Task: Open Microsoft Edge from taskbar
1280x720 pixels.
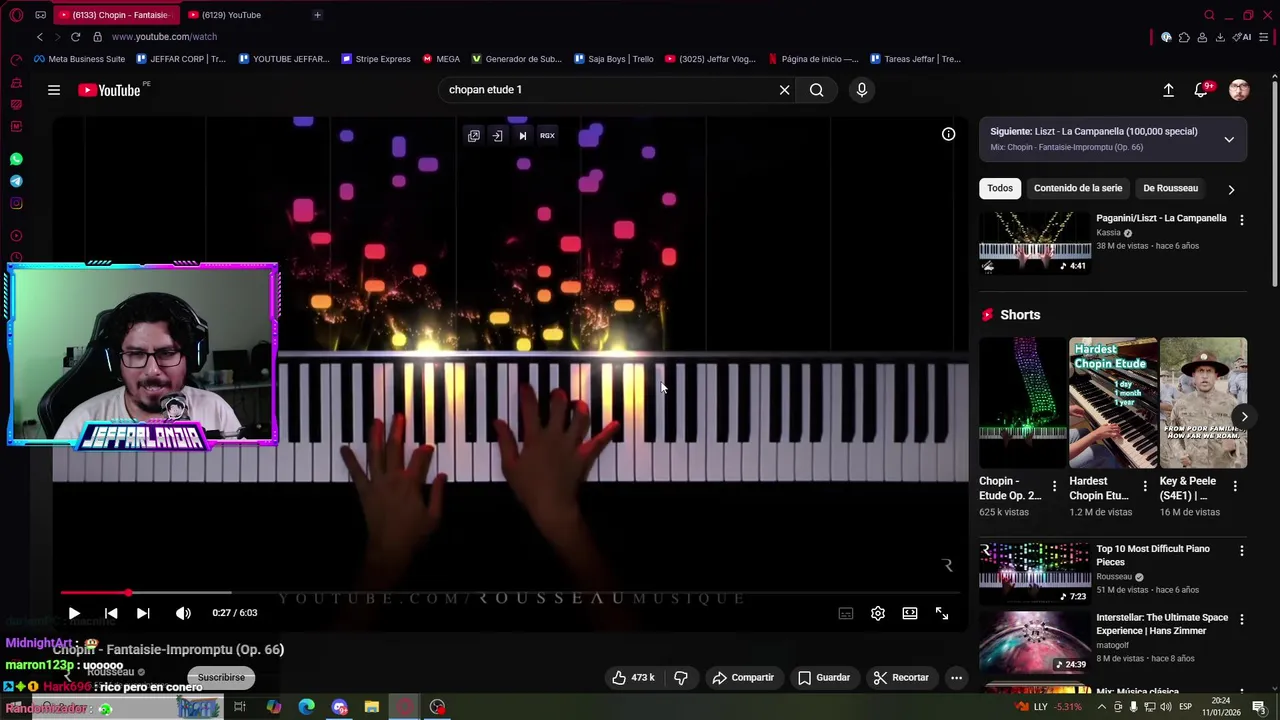Action: pyautogui.click(x=307, y=707)
